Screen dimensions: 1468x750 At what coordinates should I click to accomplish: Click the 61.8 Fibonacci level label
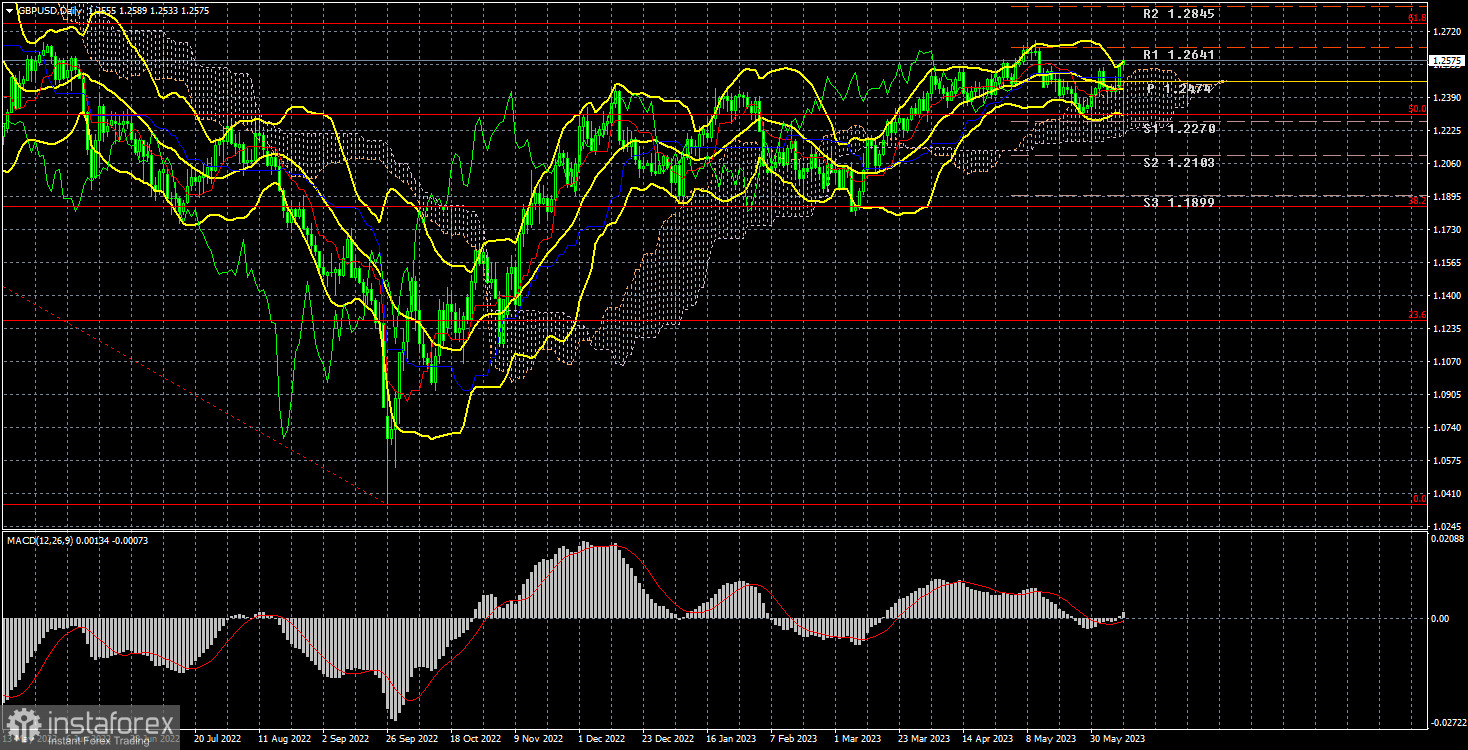point(1417,18)
